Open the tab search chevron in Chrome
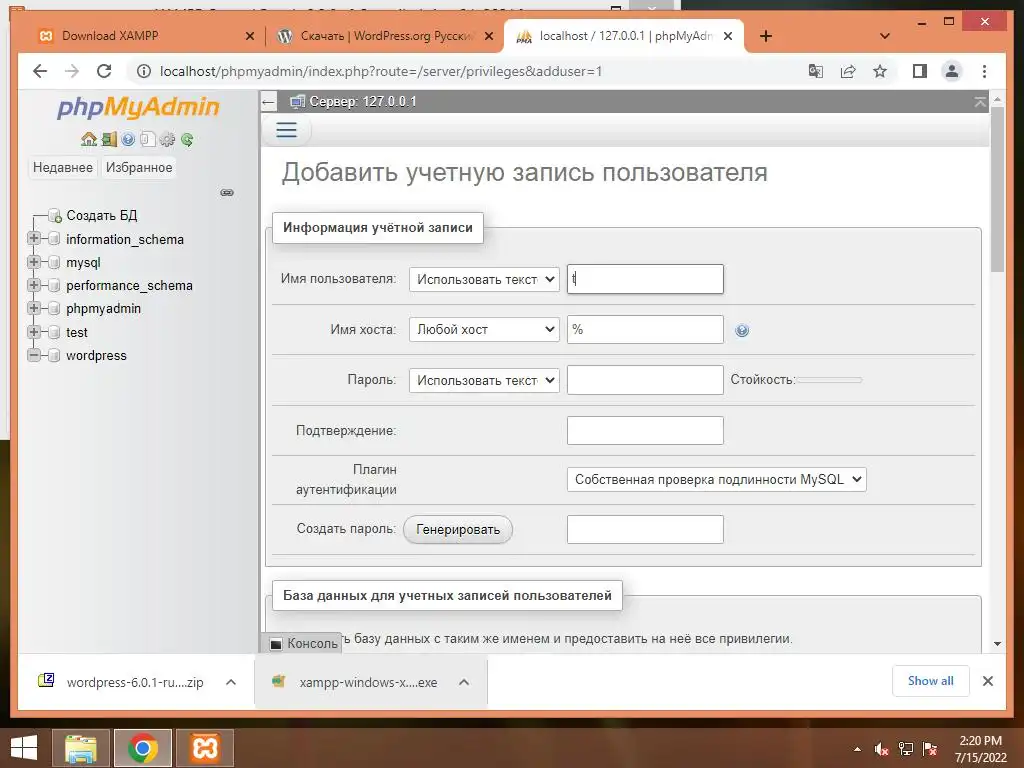The width and height of the screenshot is (1024, 768). pos(885,36)
